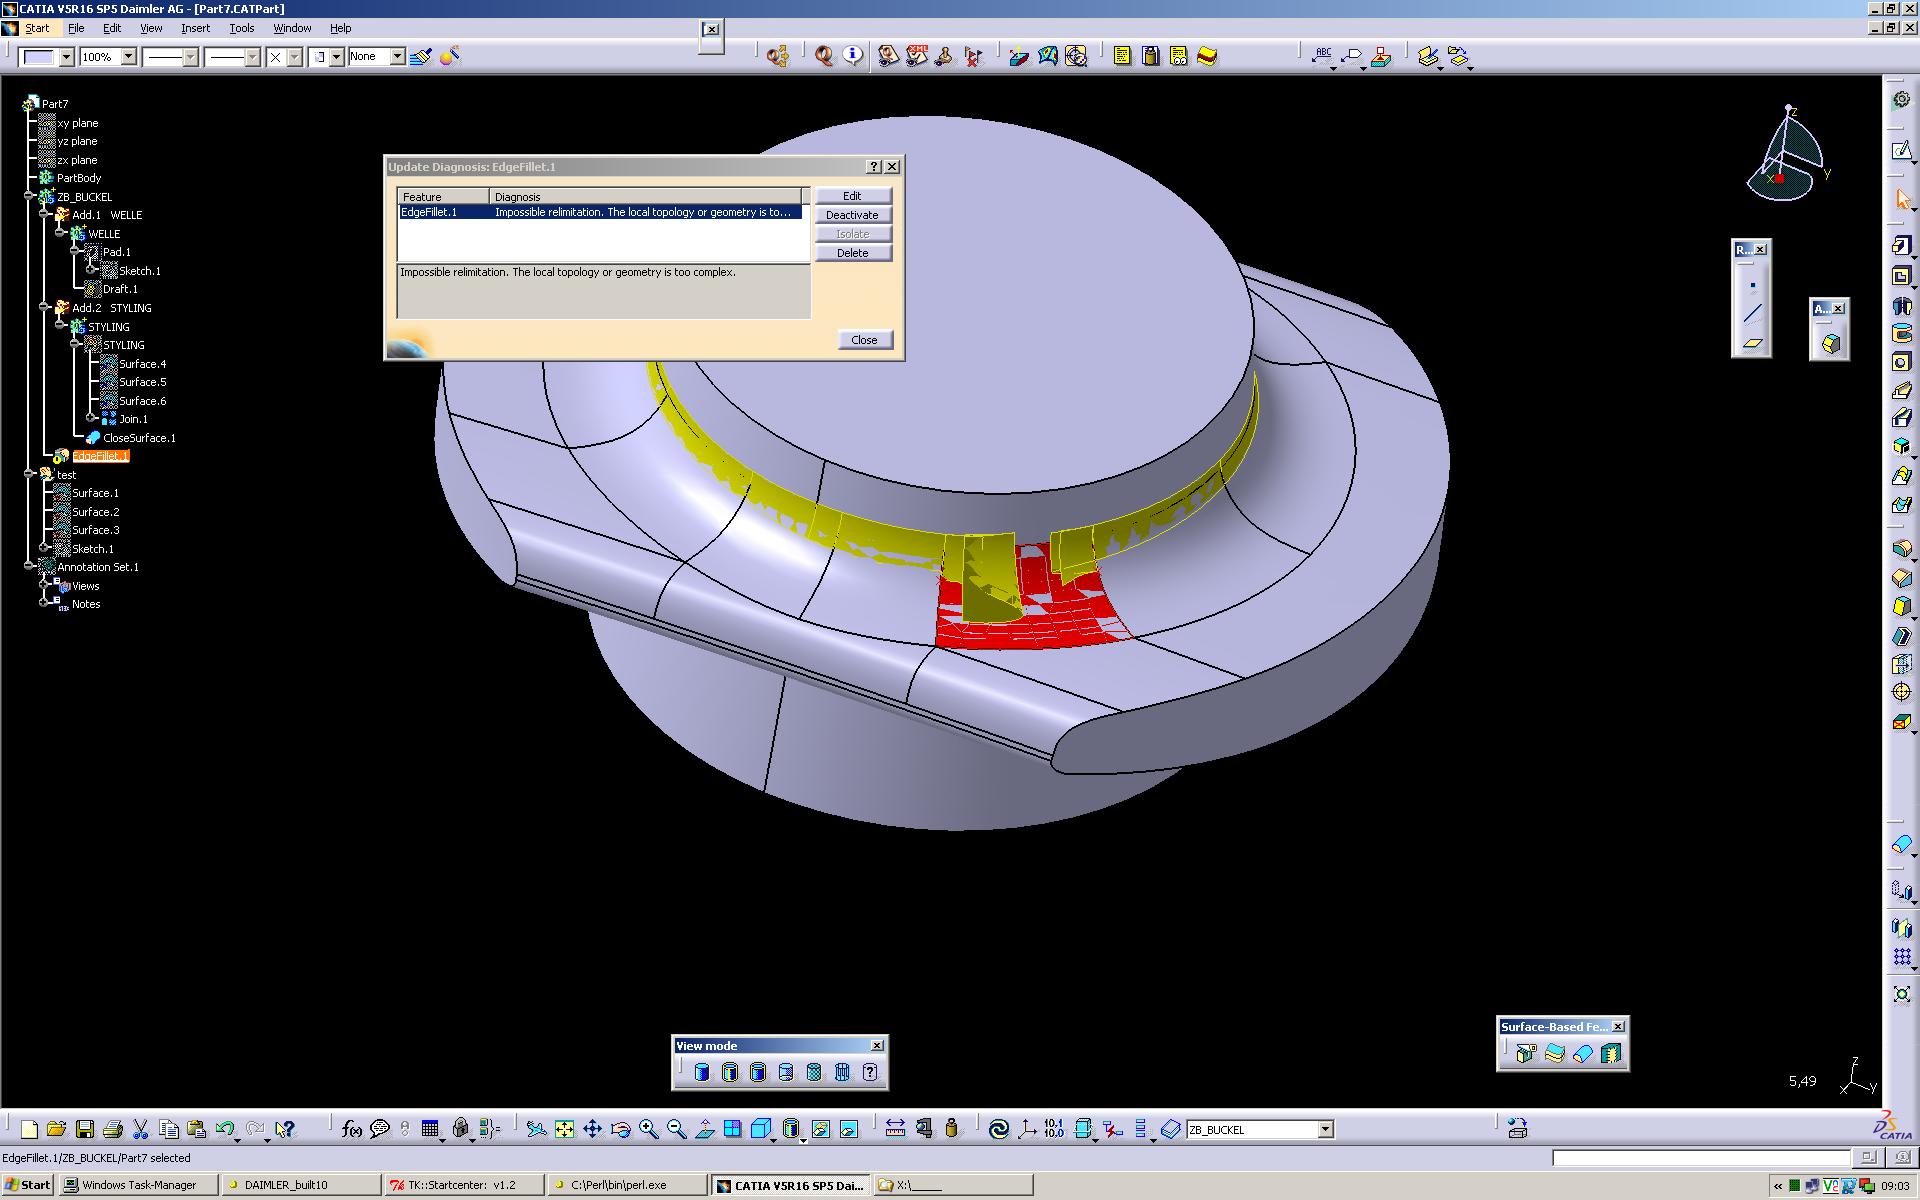Image resolution: width=1920 pixels, height=1200 pixels.
Task: Open the None layer dropdown
Action: pos(396,57)
